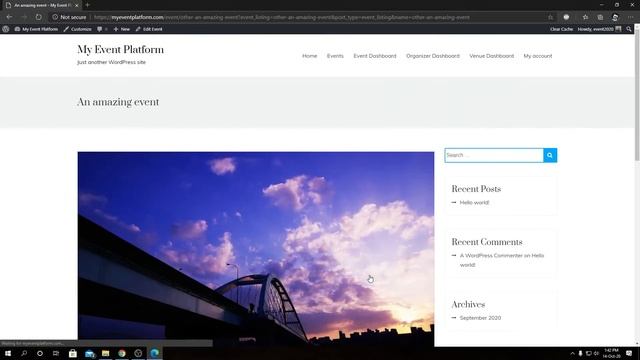
Task: Click 'A WordPress Commenter' comment author link
Action: point(491,256)
